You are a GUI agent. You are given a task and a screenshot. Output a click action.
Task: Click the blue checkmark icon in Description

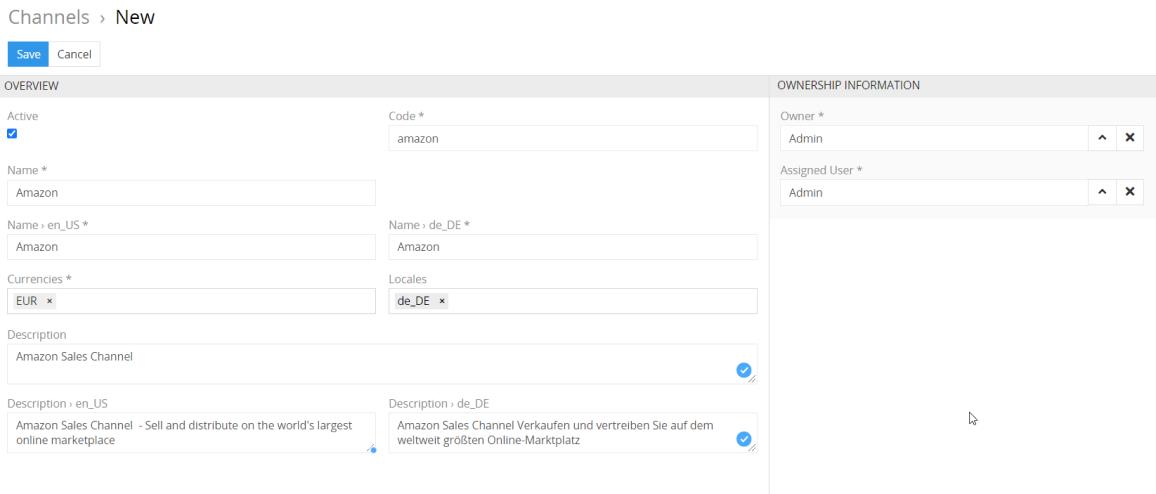[x=743, y=370]
